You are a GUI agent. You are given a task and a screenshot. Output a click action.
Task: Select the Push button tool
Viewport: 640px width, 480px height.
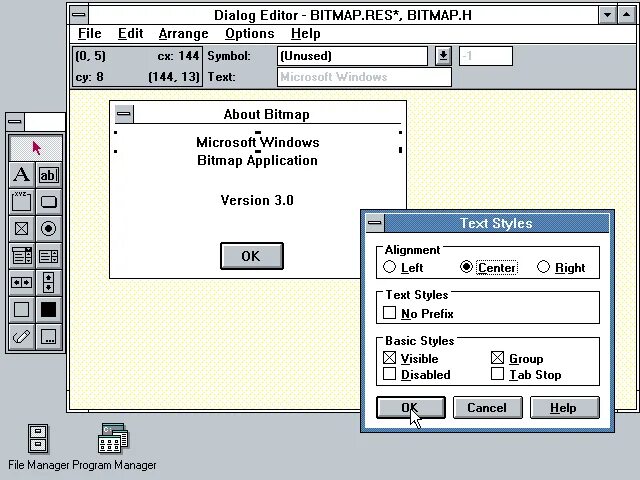[x=49, y=202]
